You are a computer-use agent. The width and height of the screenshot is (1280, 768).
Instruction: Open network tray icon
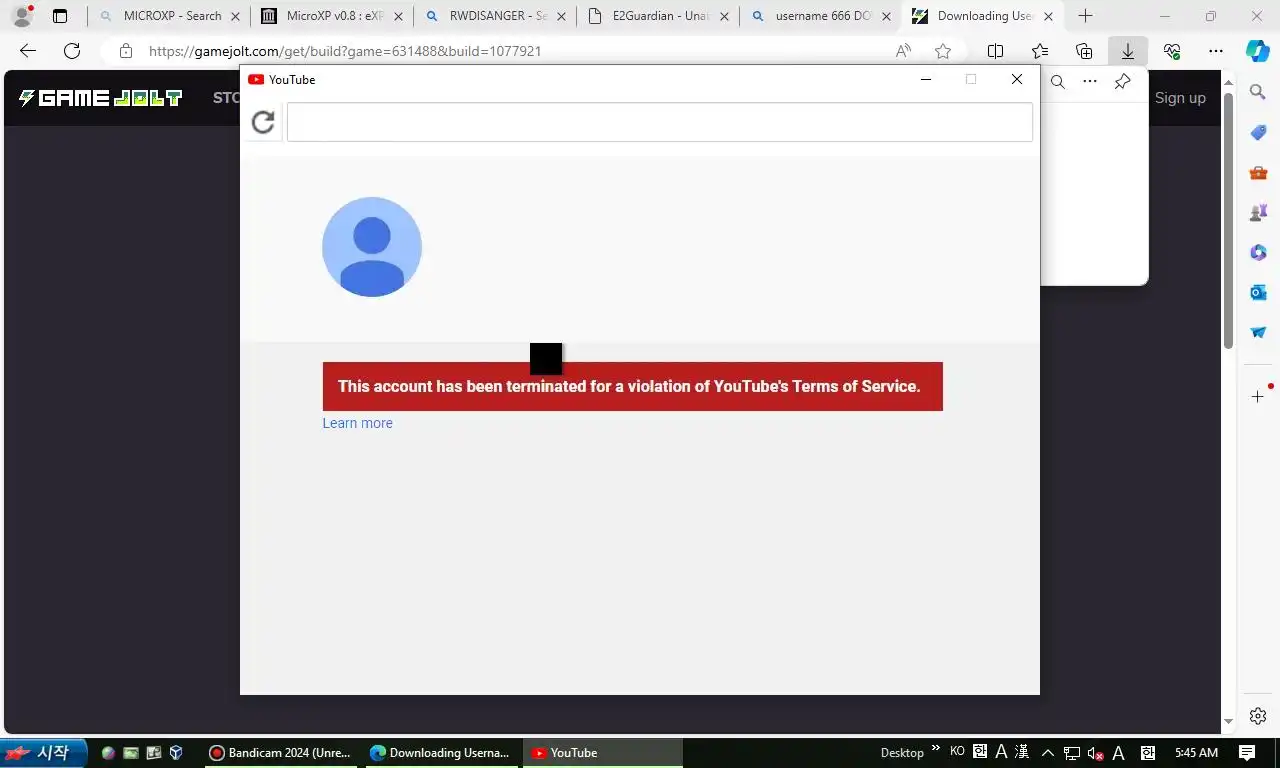tap(1071, 753)
